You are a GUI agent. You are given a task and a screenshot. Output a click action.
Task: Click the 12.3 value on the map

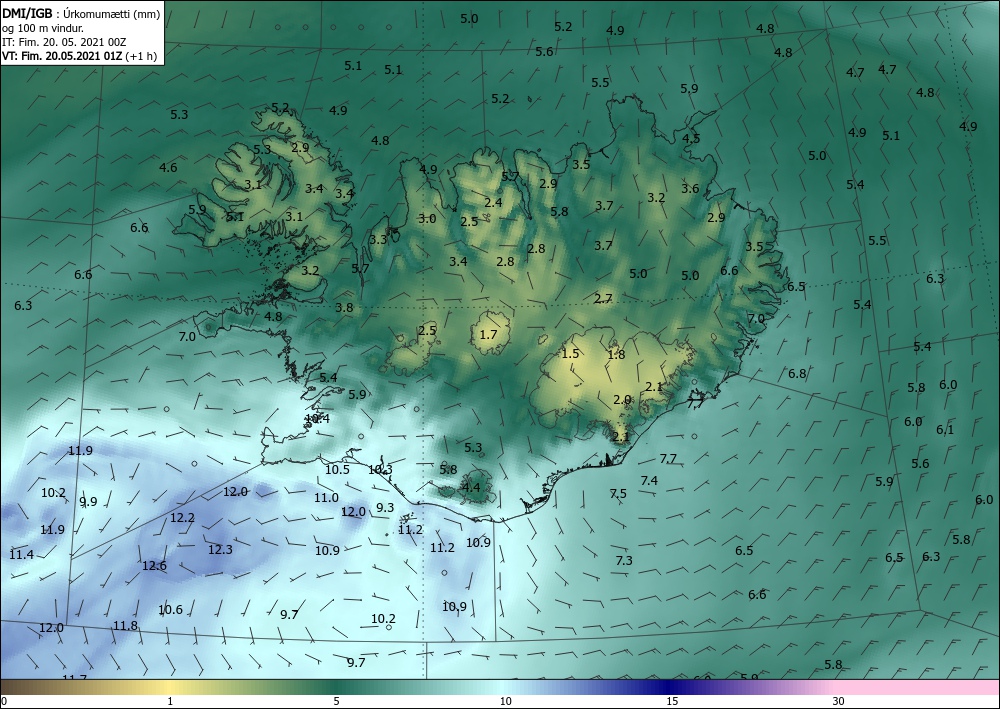(220, 550)
